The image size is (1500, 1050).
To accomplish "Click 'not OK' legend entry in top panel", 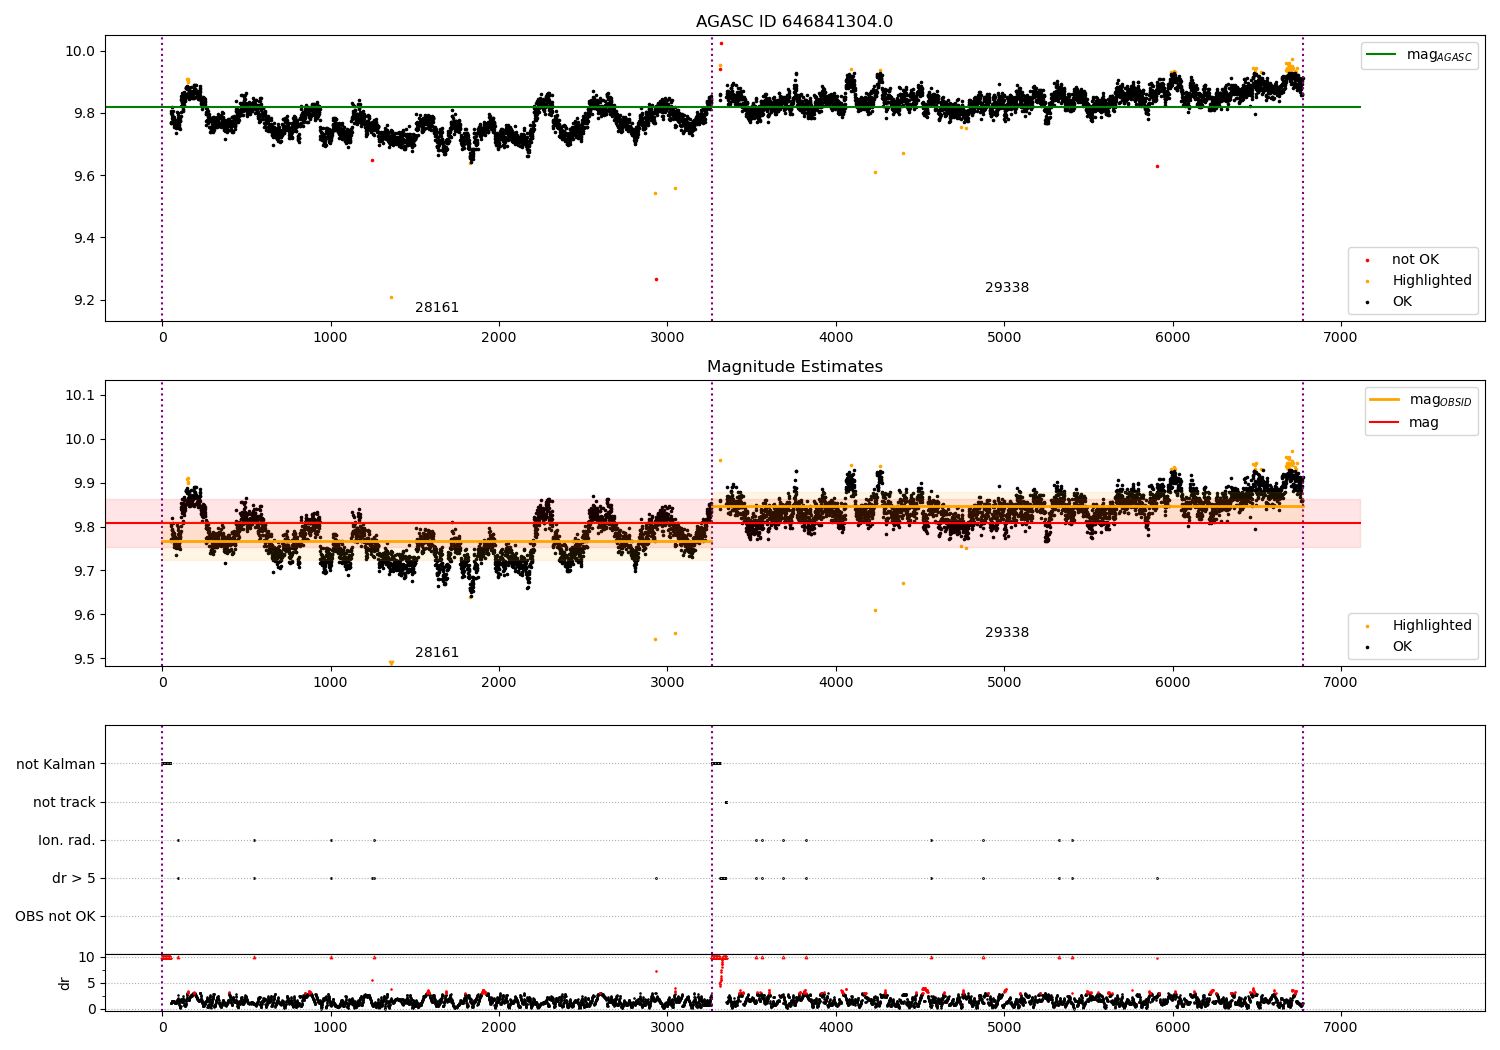I will pos(1414,260).
